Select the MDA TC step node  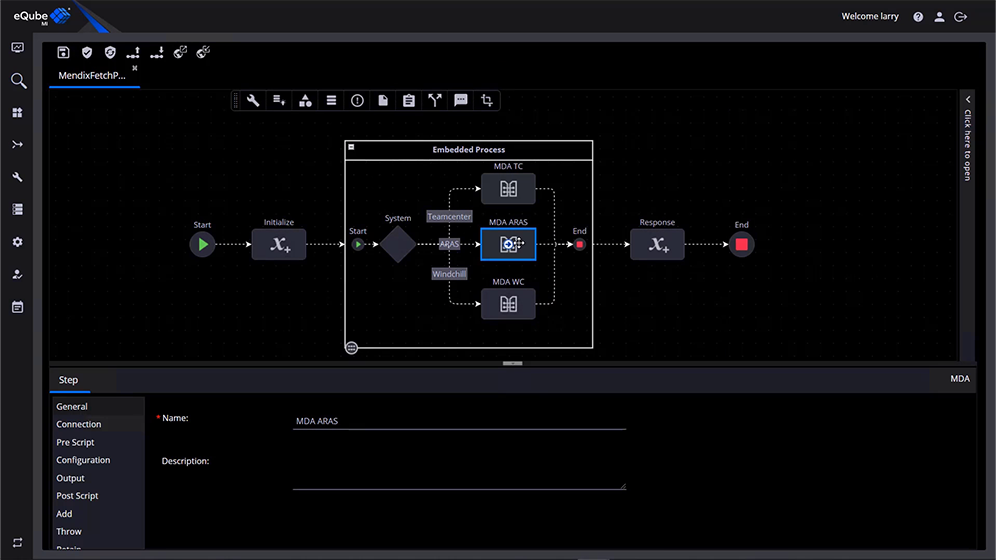(508, 189)
